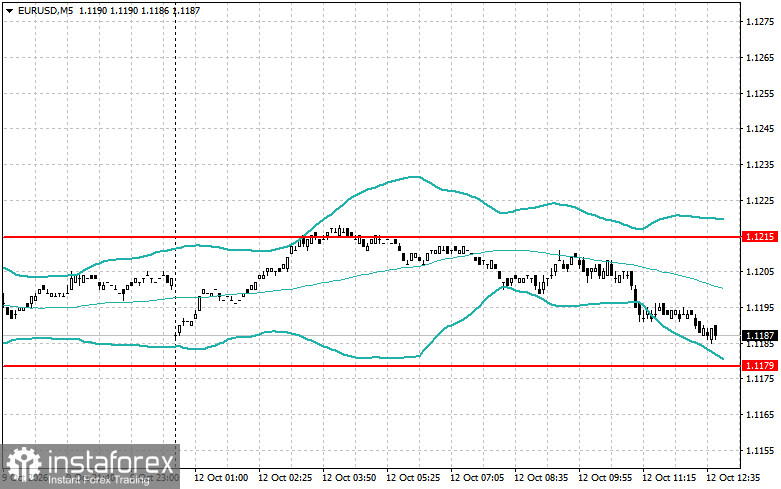Image resolution: width=781 pixels, height=489 pixels.
Task: Click the 1.1275 price axis value
Action: click(x=760, y=21)
